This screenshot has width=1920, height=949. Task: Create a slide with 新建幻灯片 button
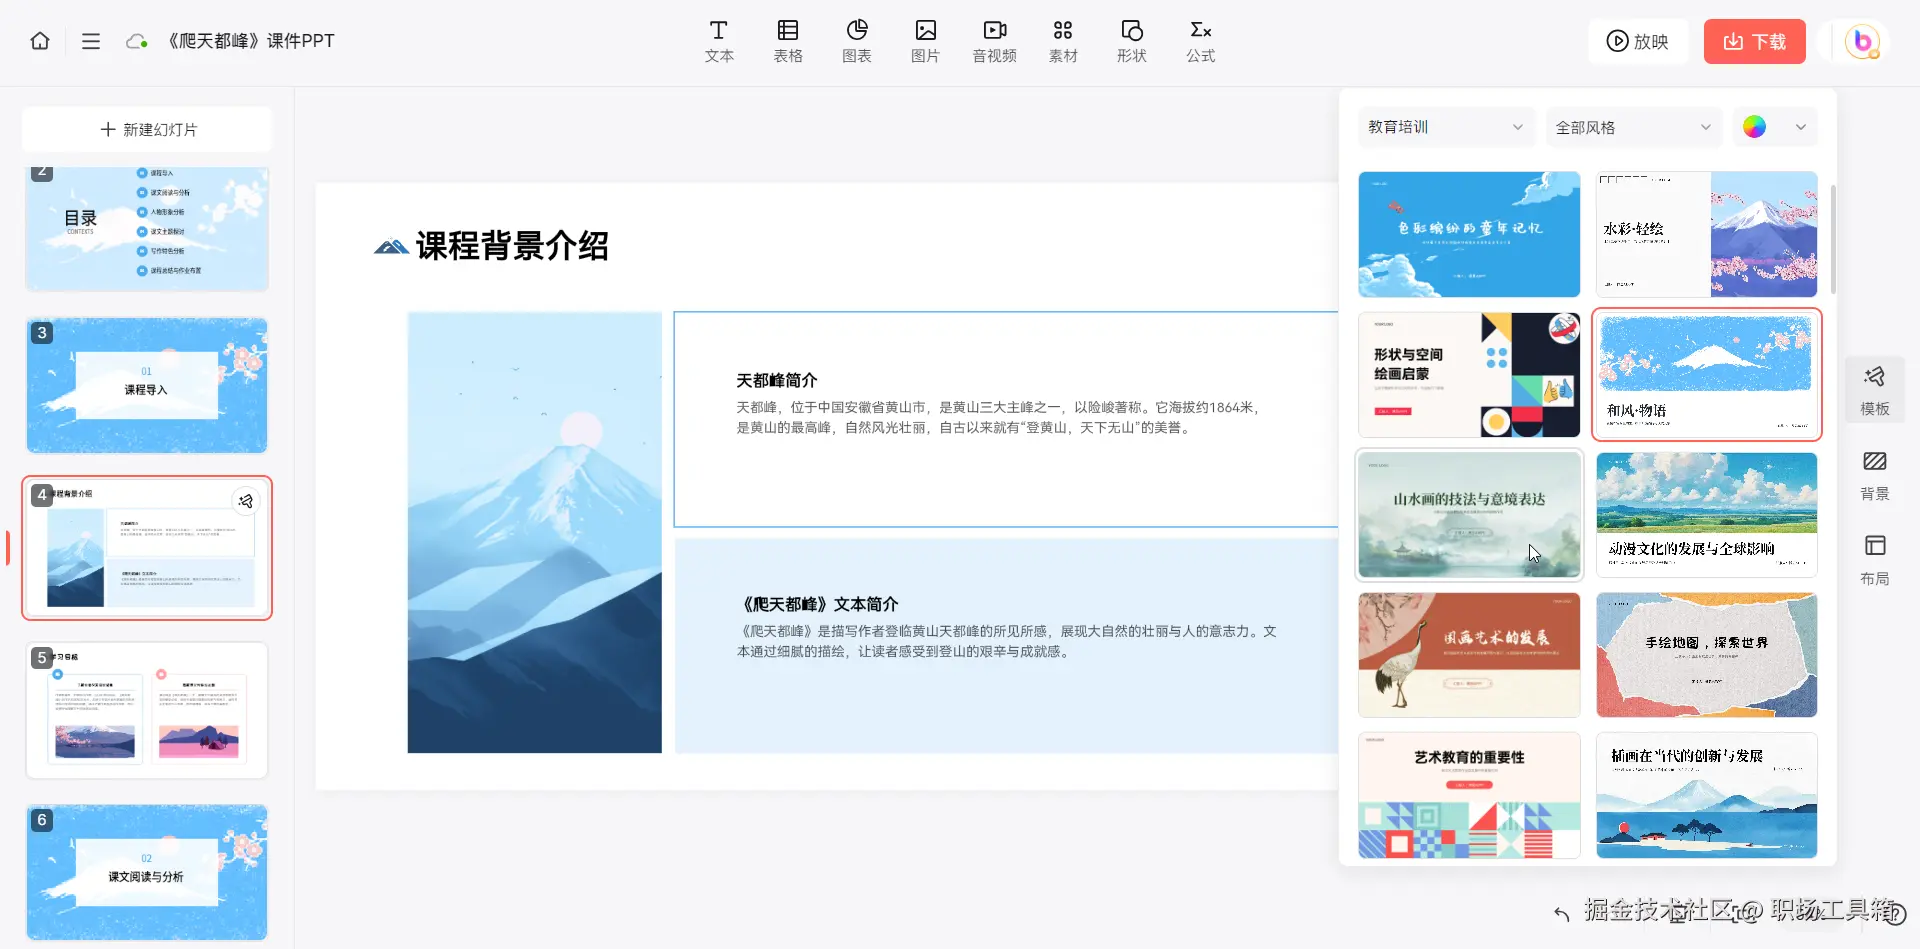tap(146, 129)
